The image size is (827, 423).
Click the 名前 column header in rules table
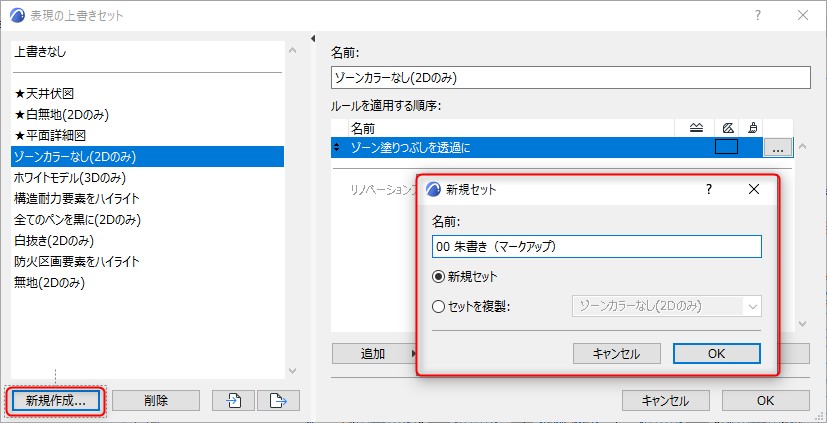(512, 128)
